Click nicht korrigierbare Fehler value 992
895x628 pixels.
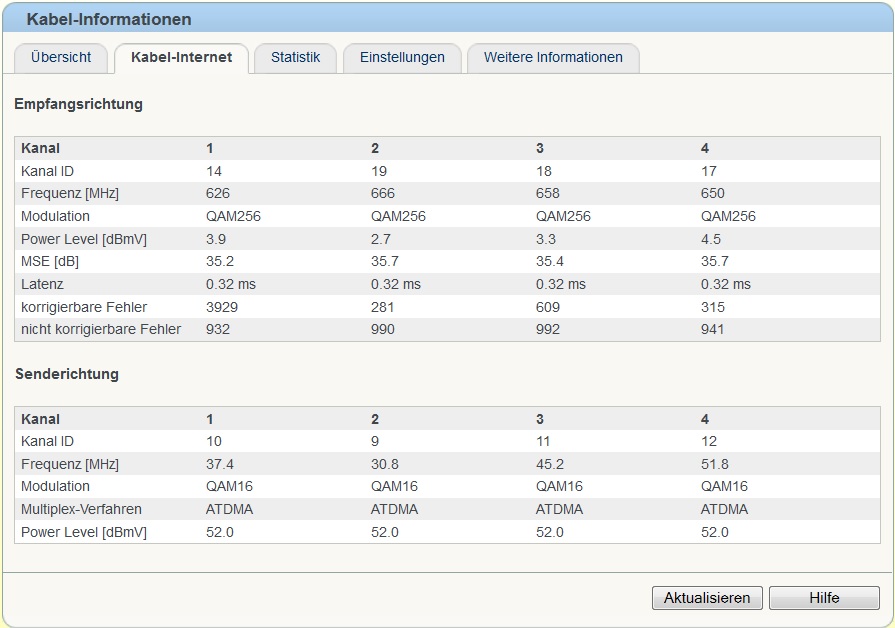coord(547,329)
